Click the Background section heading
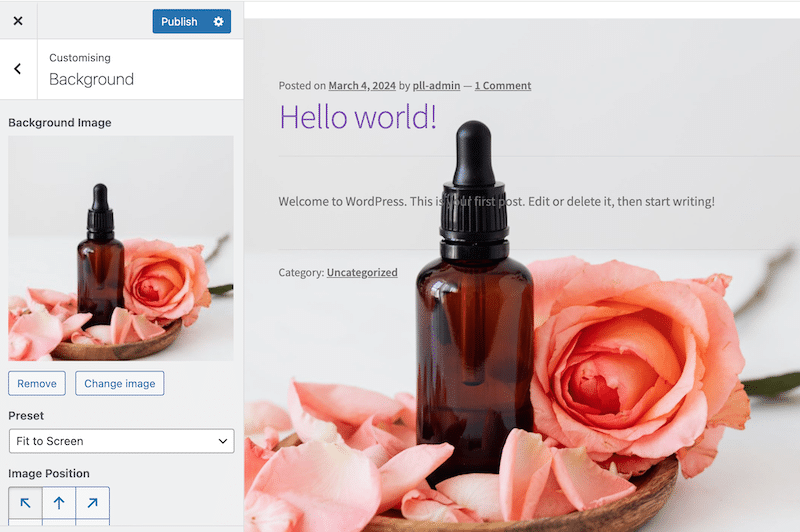 coord(91,79)
